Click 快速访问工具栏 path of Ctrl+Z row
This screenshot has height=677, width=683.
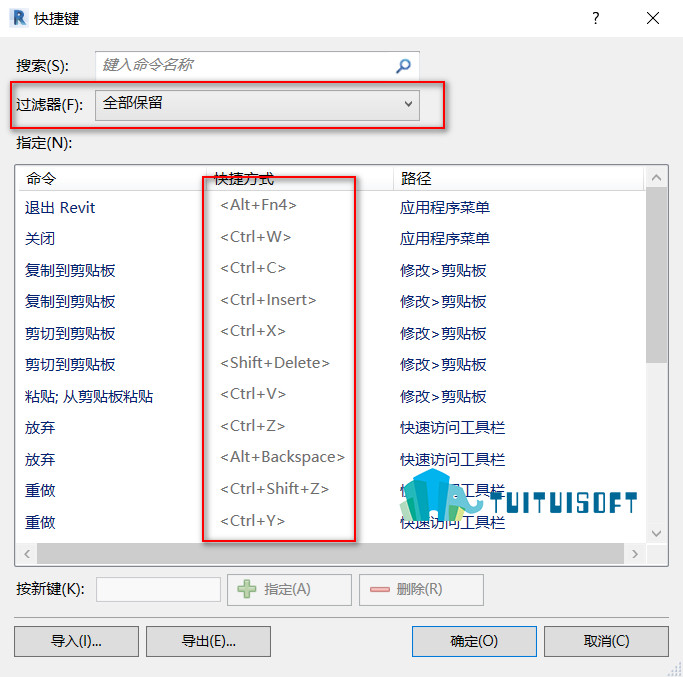453,428
